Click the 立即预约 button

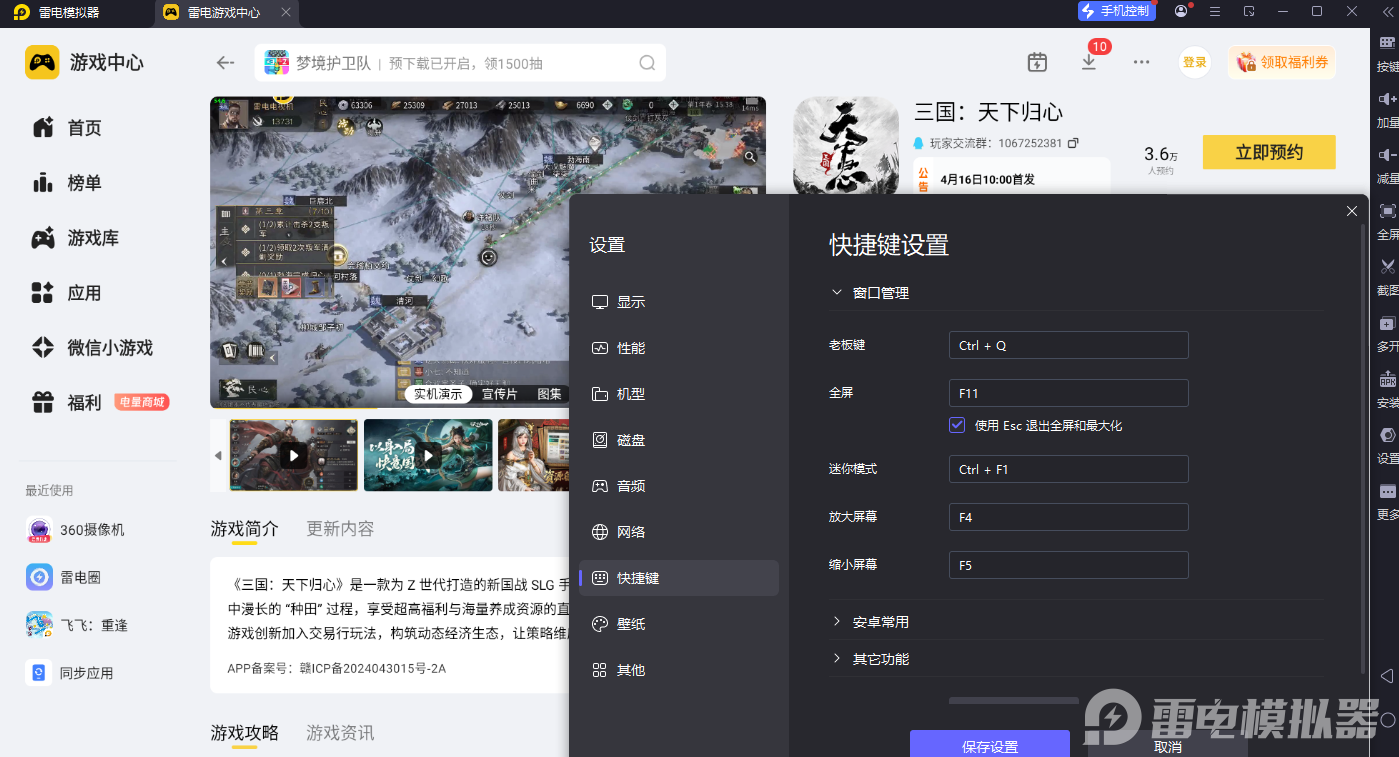[x=1269, y=153]
